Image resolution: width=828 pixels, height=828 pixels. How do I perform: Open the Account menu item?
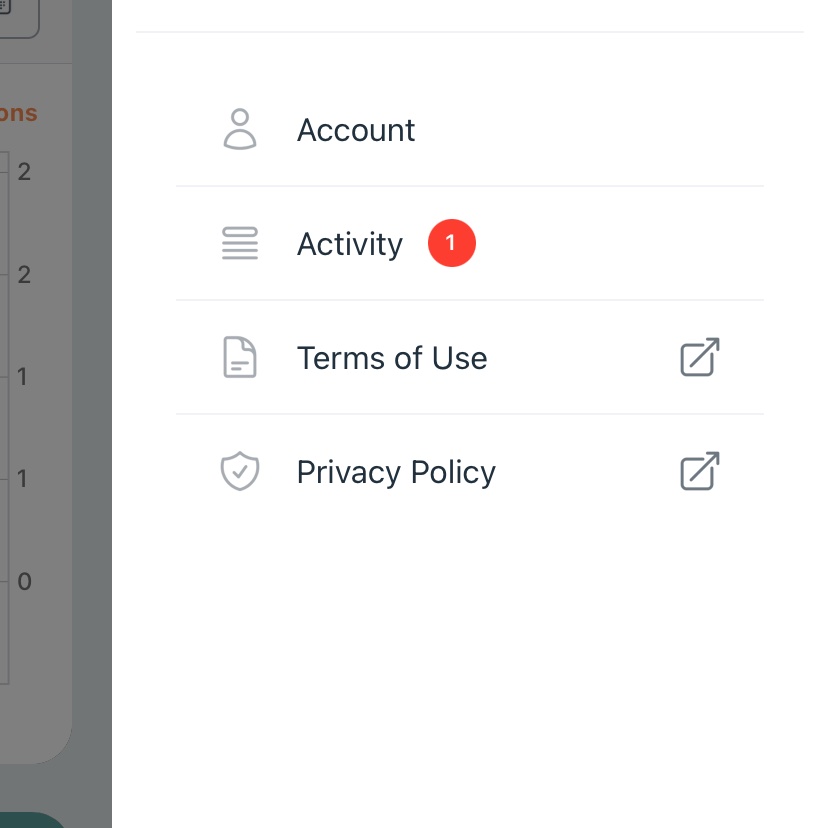356,130
